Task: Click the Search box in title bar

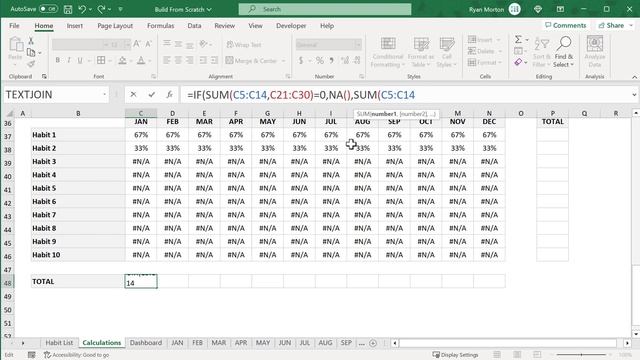Action: 325,9
